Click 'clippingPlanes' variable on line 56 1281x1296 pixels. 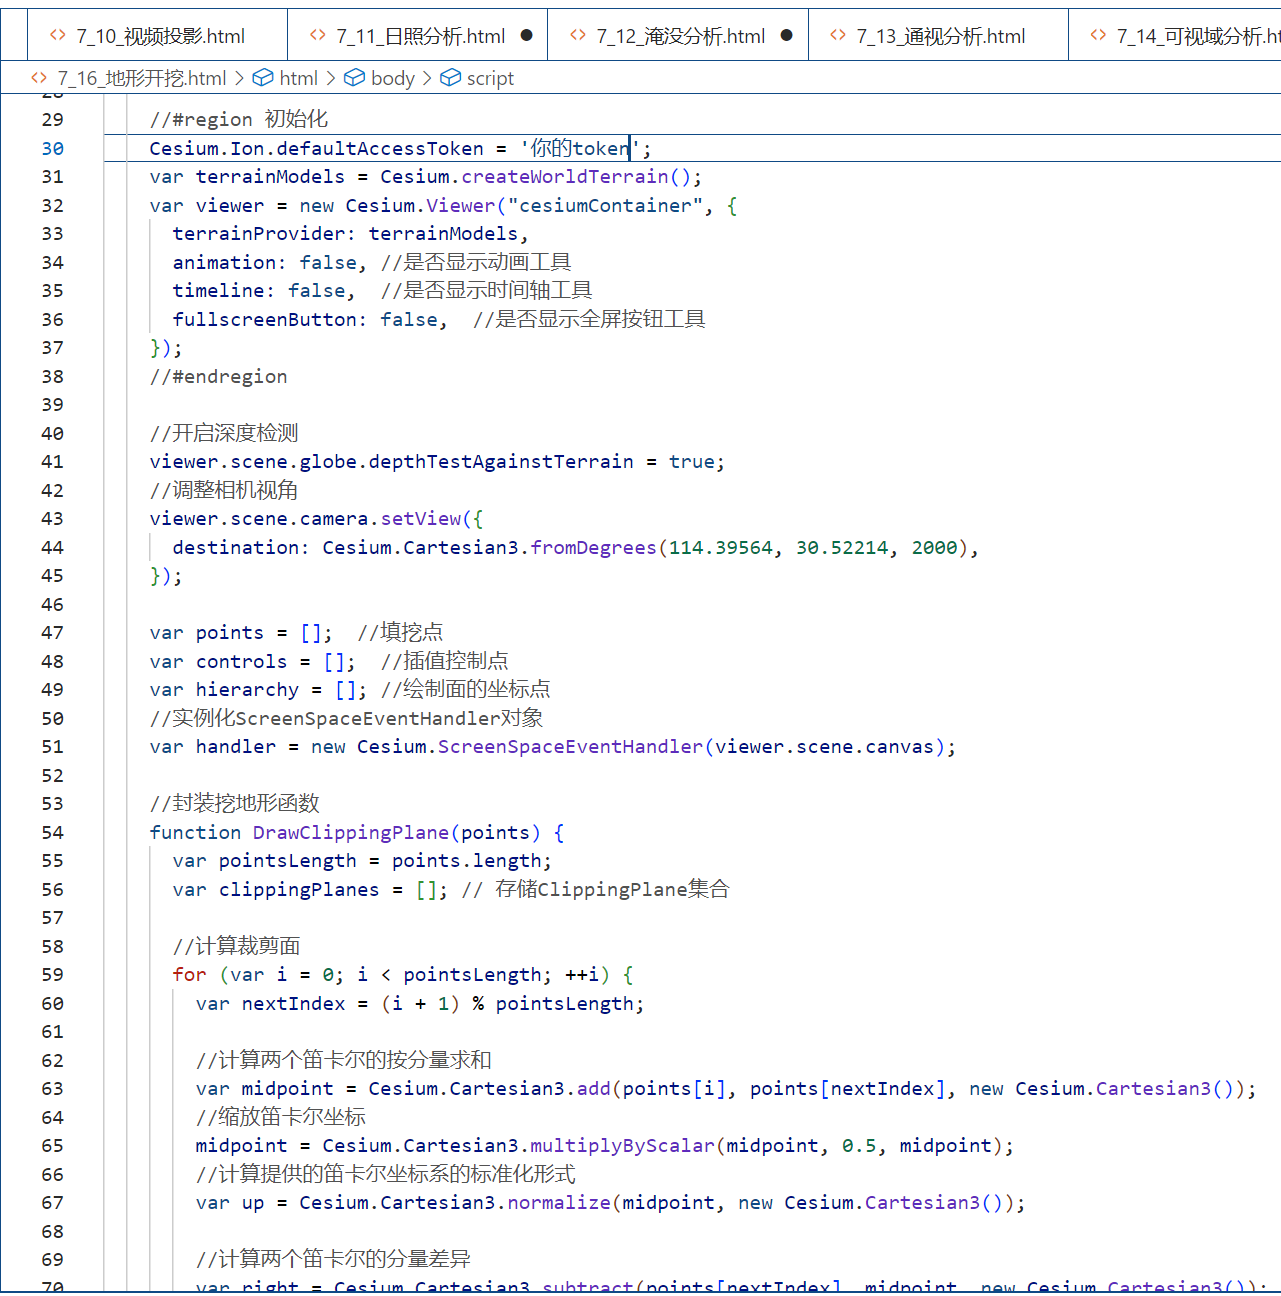click(299, 889)
